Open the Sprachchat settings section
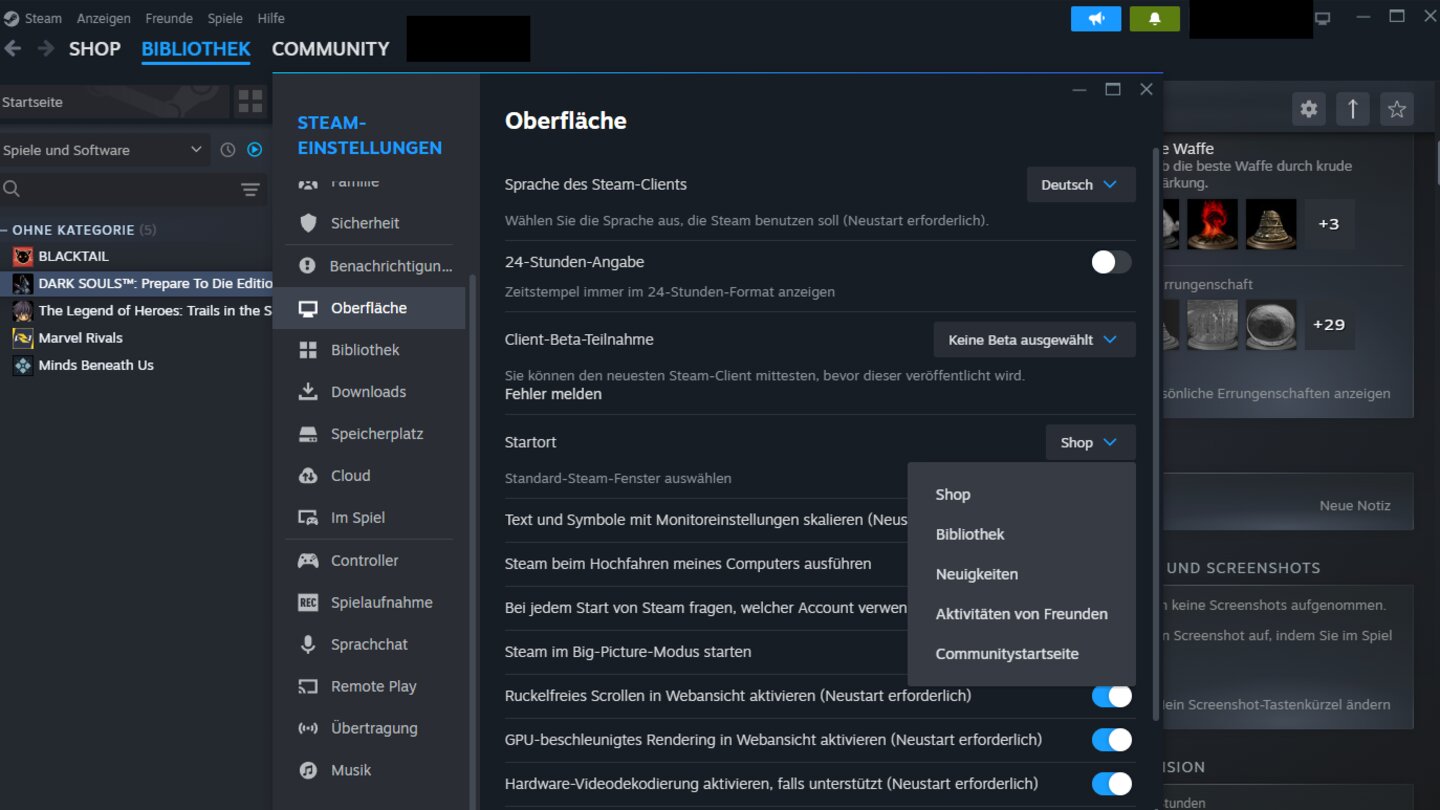The width and height of the screenshot is (1440, 810). tap(370, 644)
